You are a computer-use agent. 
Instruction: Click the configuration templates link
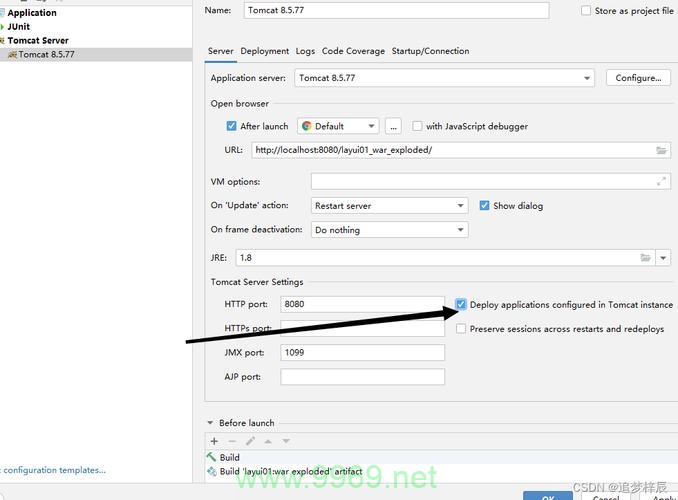click(54, 470)
